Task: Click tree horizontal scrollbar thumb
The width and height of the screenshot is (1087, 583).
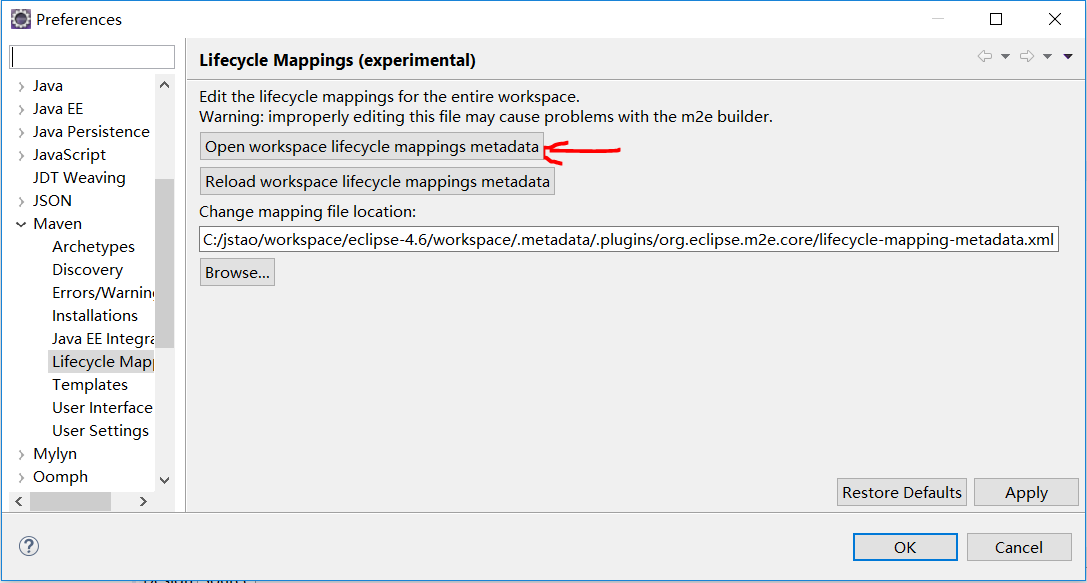Action: pos(70,501)
